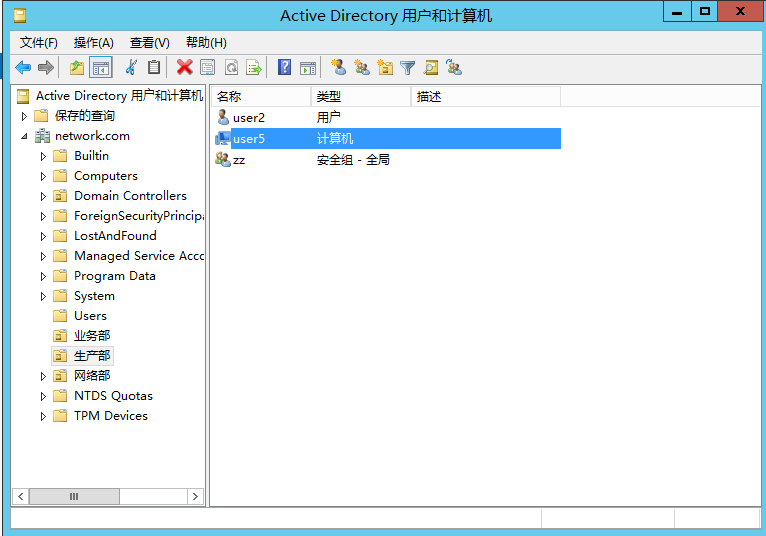The width and height of the screenshot is (766, 536).
Task: Open the 帮助(H) menu
Action: point(206,43)
